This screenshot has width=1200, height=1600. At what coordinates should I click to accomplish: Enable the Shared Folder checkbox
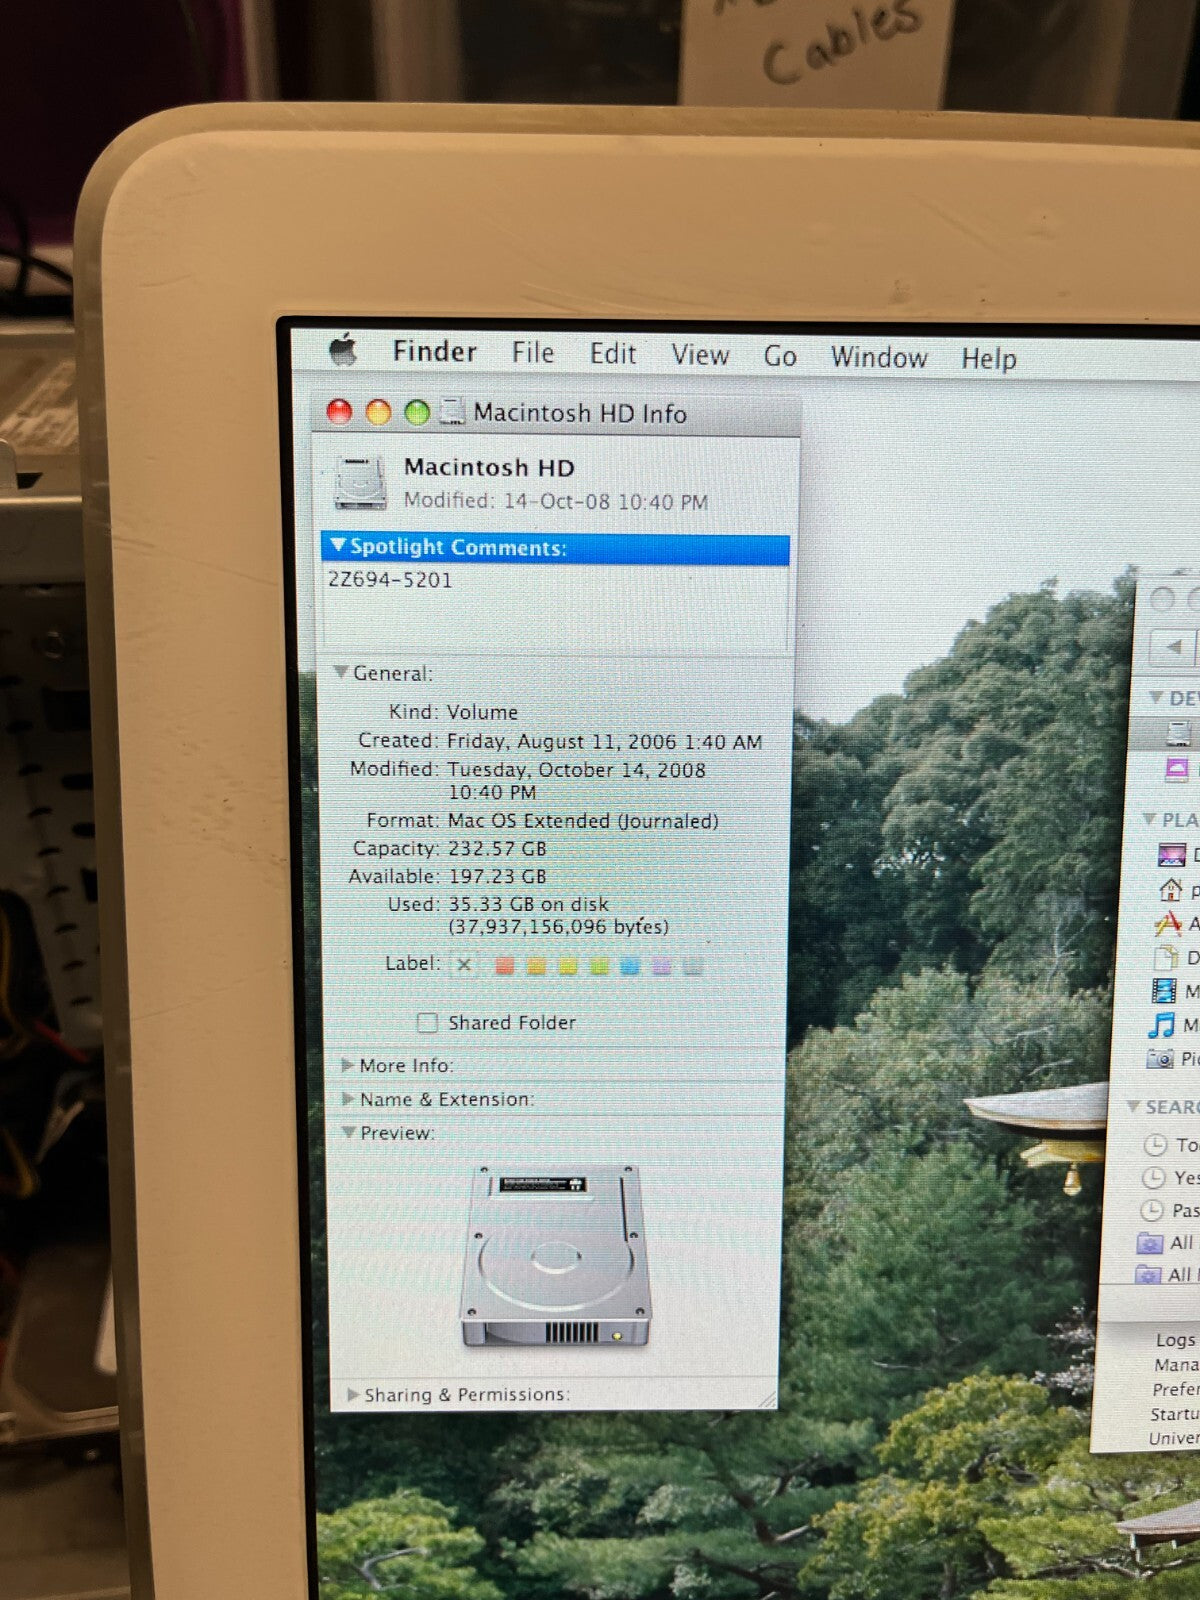428,1023
